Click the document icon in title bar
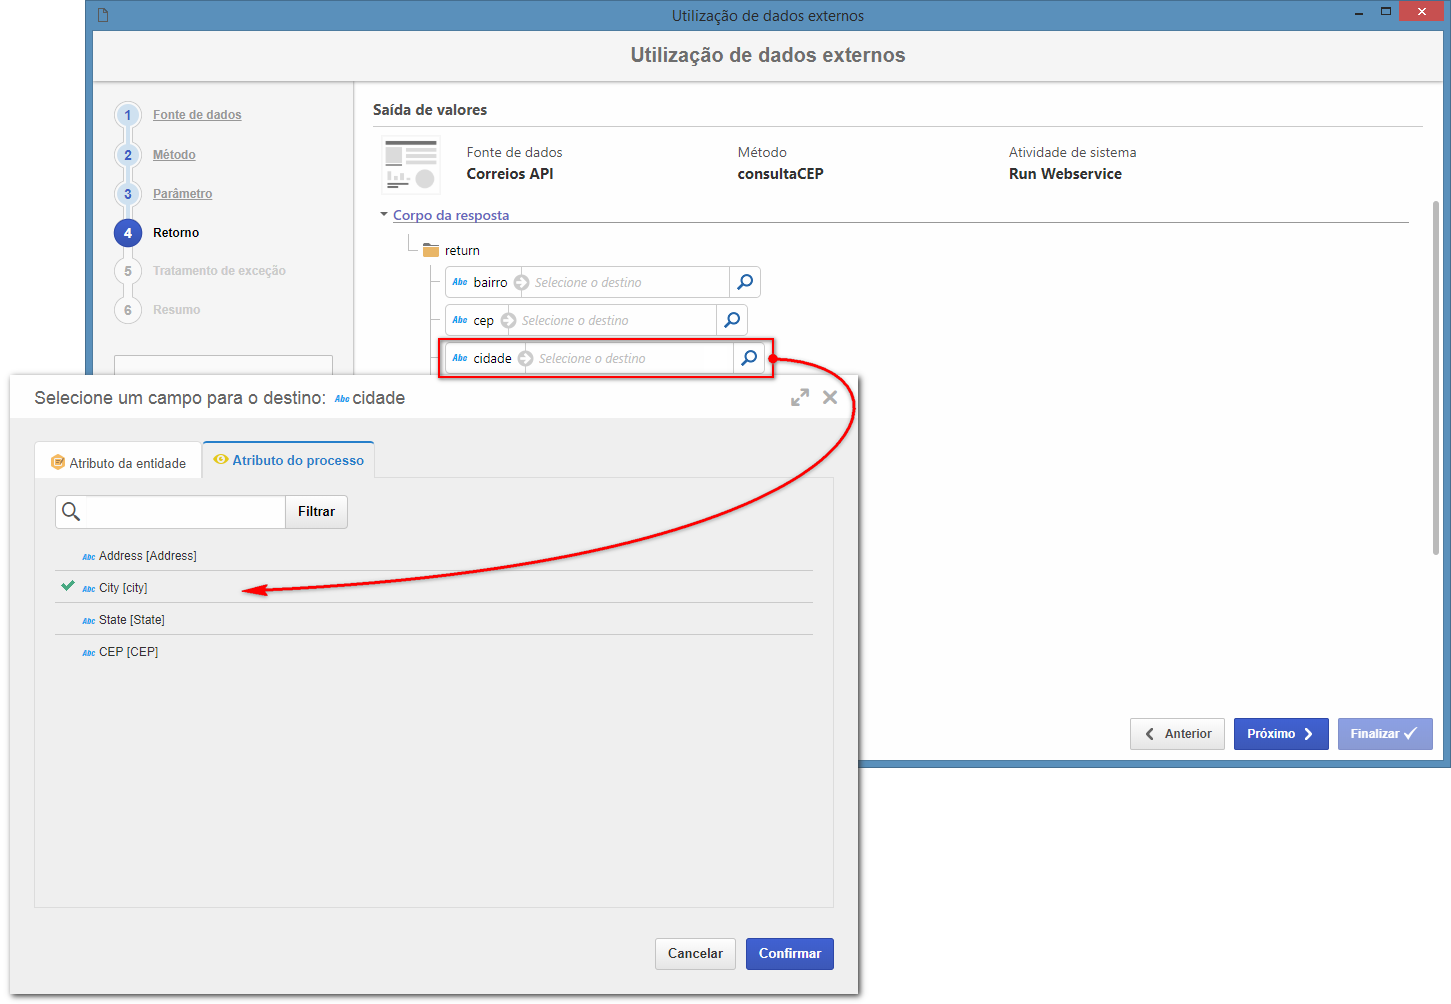1451x1004 pixels. click(x=103, y=15)
